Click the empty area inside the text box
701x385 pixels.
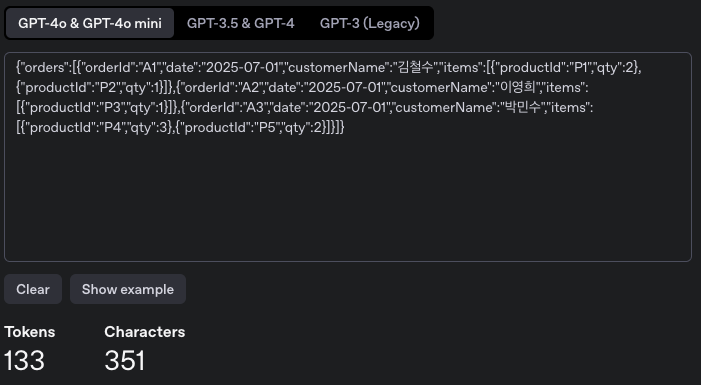(x=348, y=197)
